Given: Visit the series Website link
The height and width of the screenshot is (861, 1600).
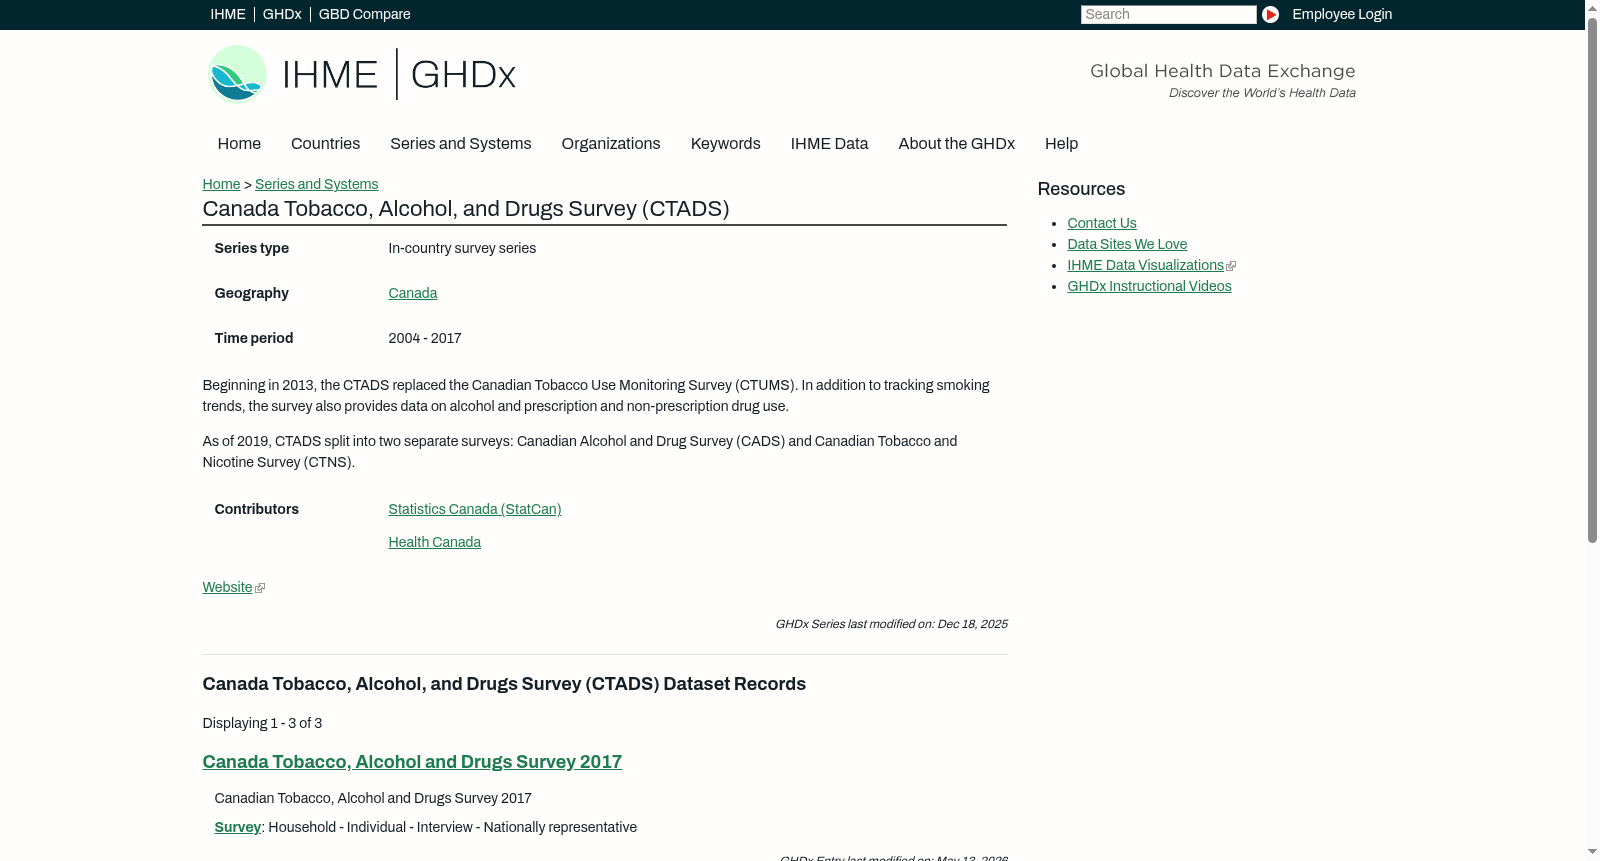Looking at the screenshot, I should (x=227, y=587).
